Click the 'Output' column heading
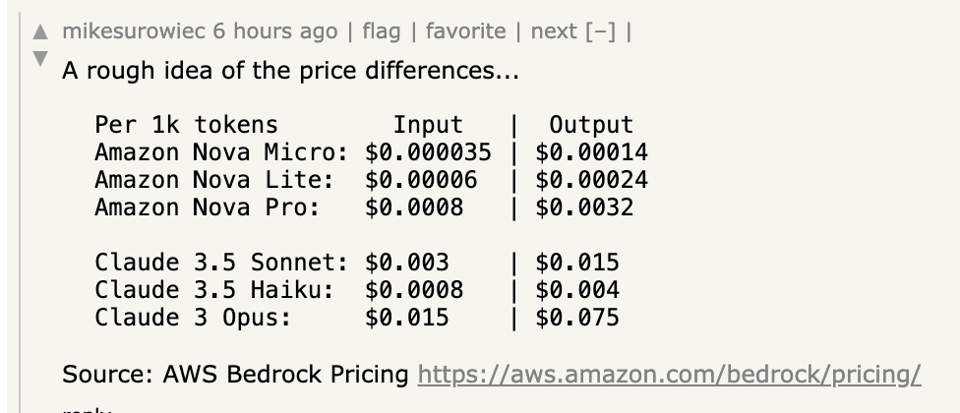The image size is (960, 413). [x=591, y=125]
